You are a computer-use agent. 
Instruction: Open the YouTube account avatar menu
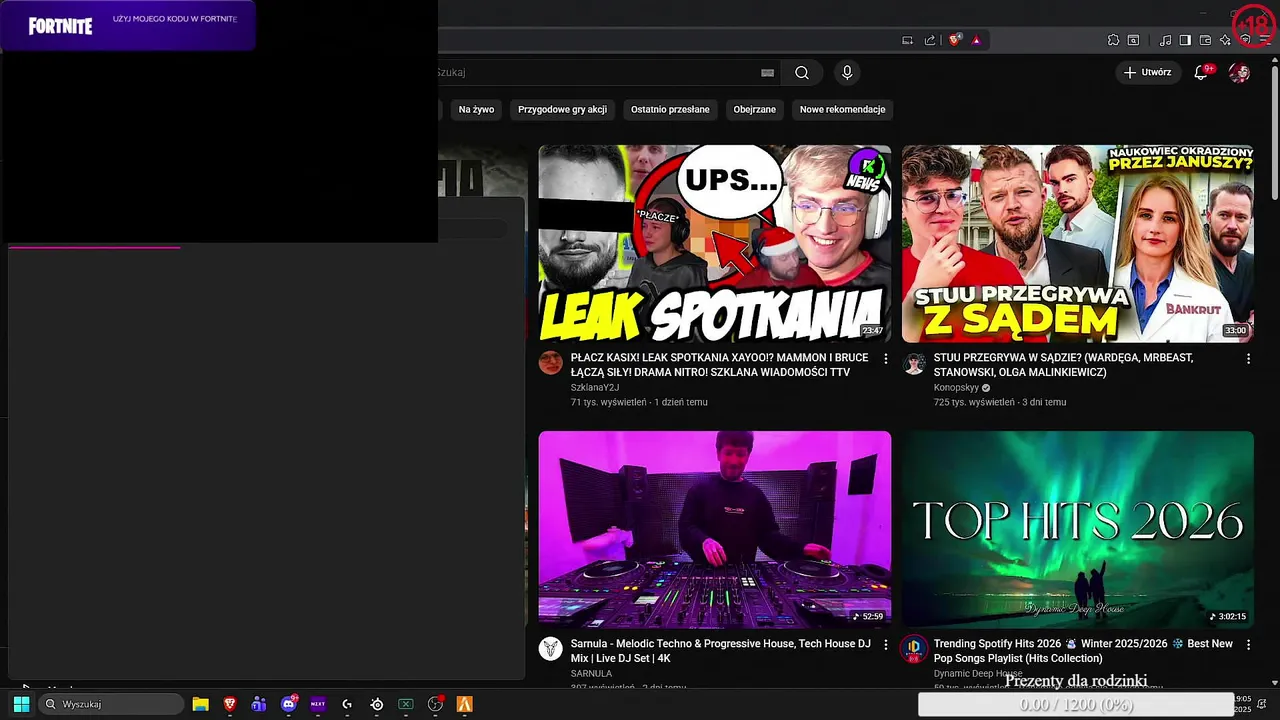(x=1239, y=72)
